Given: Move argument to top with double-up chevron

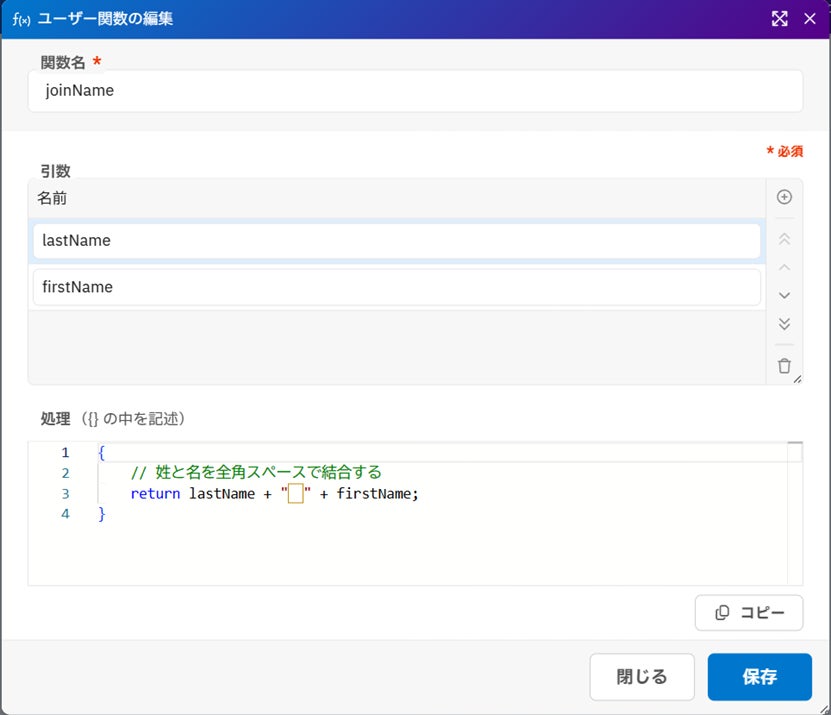Looking at the screenshot, I should click(784, 239).
